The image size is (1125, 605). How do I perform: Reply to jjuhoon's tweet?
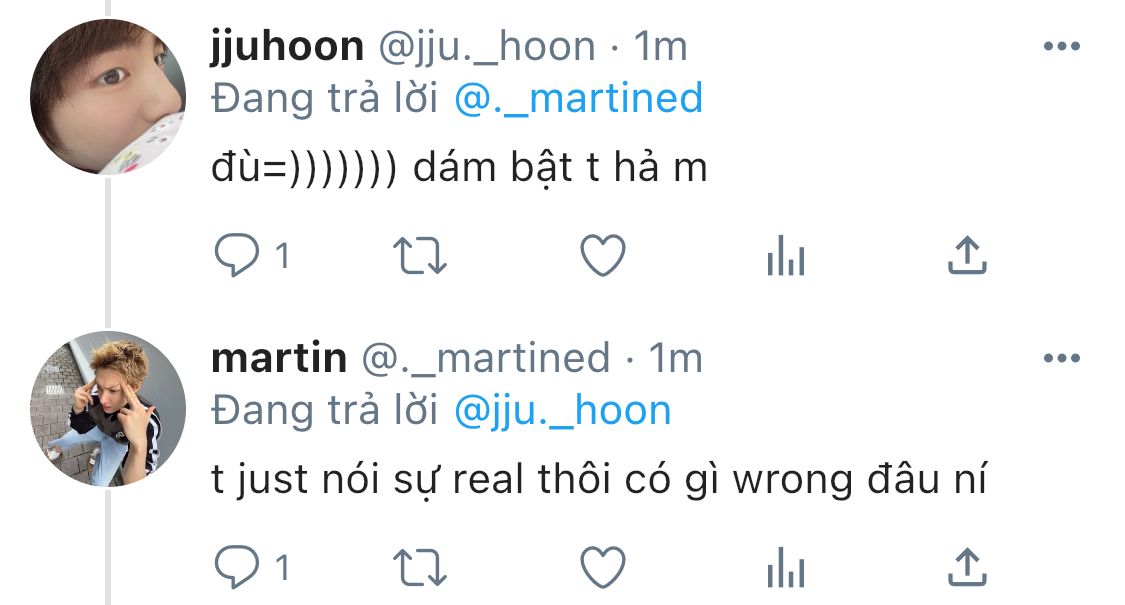pos(237,255)
